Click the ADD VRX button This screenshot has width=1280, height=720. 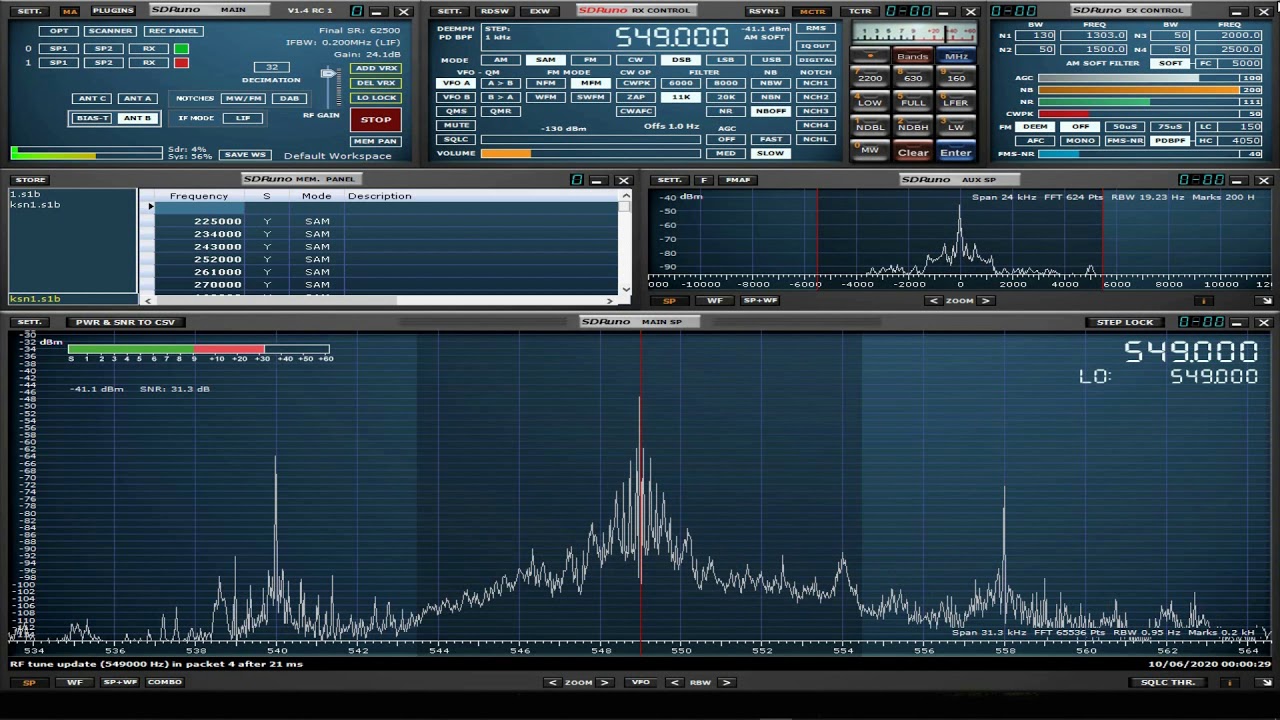pyautogui.click(x=376, y=68)
